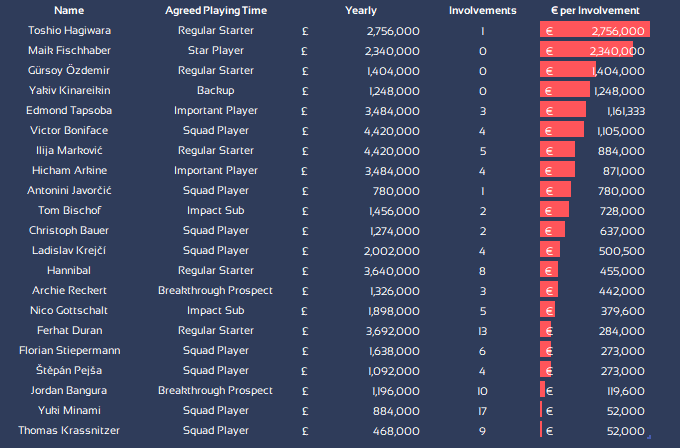The width and height of the screenshot is (680, 448).
Task: Select Archie Reckert's Breakthrough Prospect cell
Action: tap(215, 291)
